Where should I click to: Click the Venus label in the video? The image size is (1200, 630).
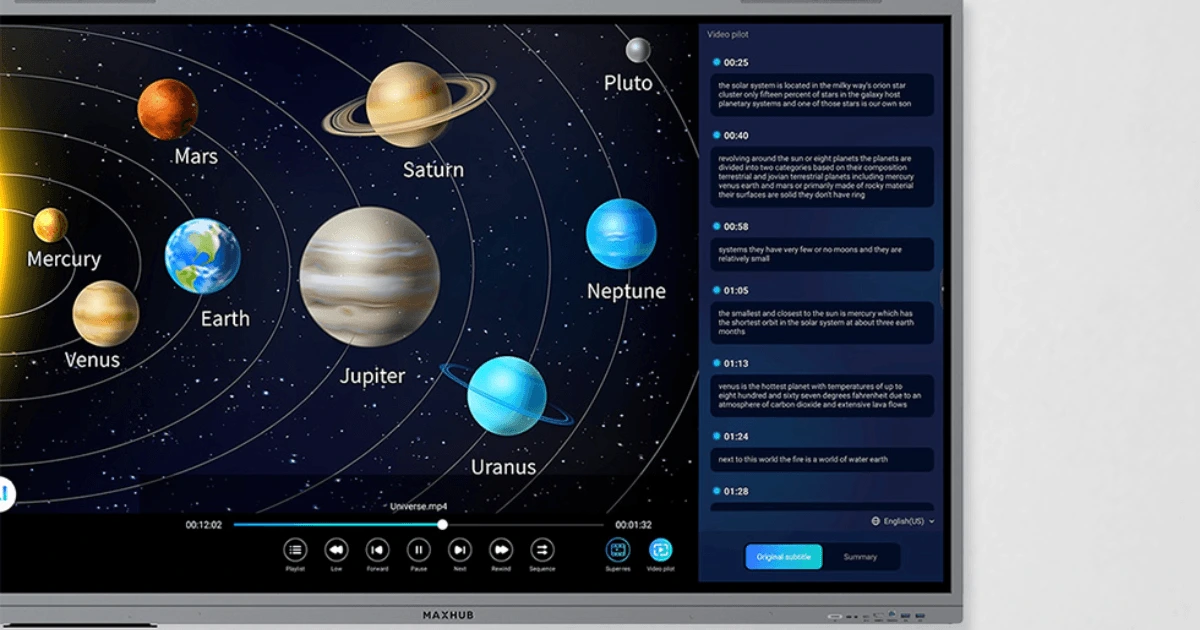click(92, 359)
